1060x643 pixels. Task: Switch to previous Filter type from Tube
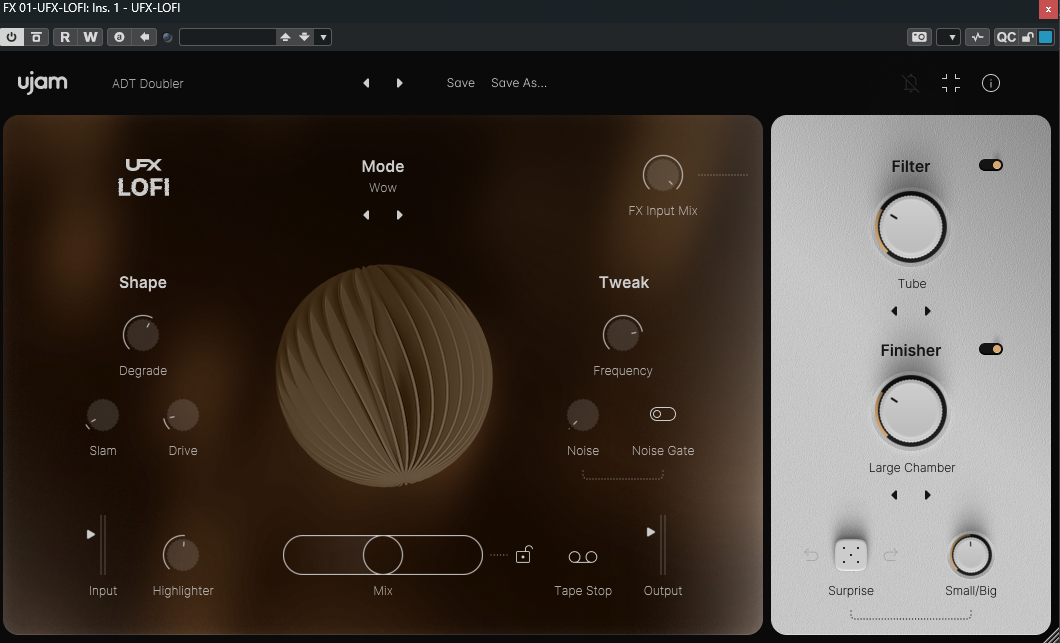point(894,311)
